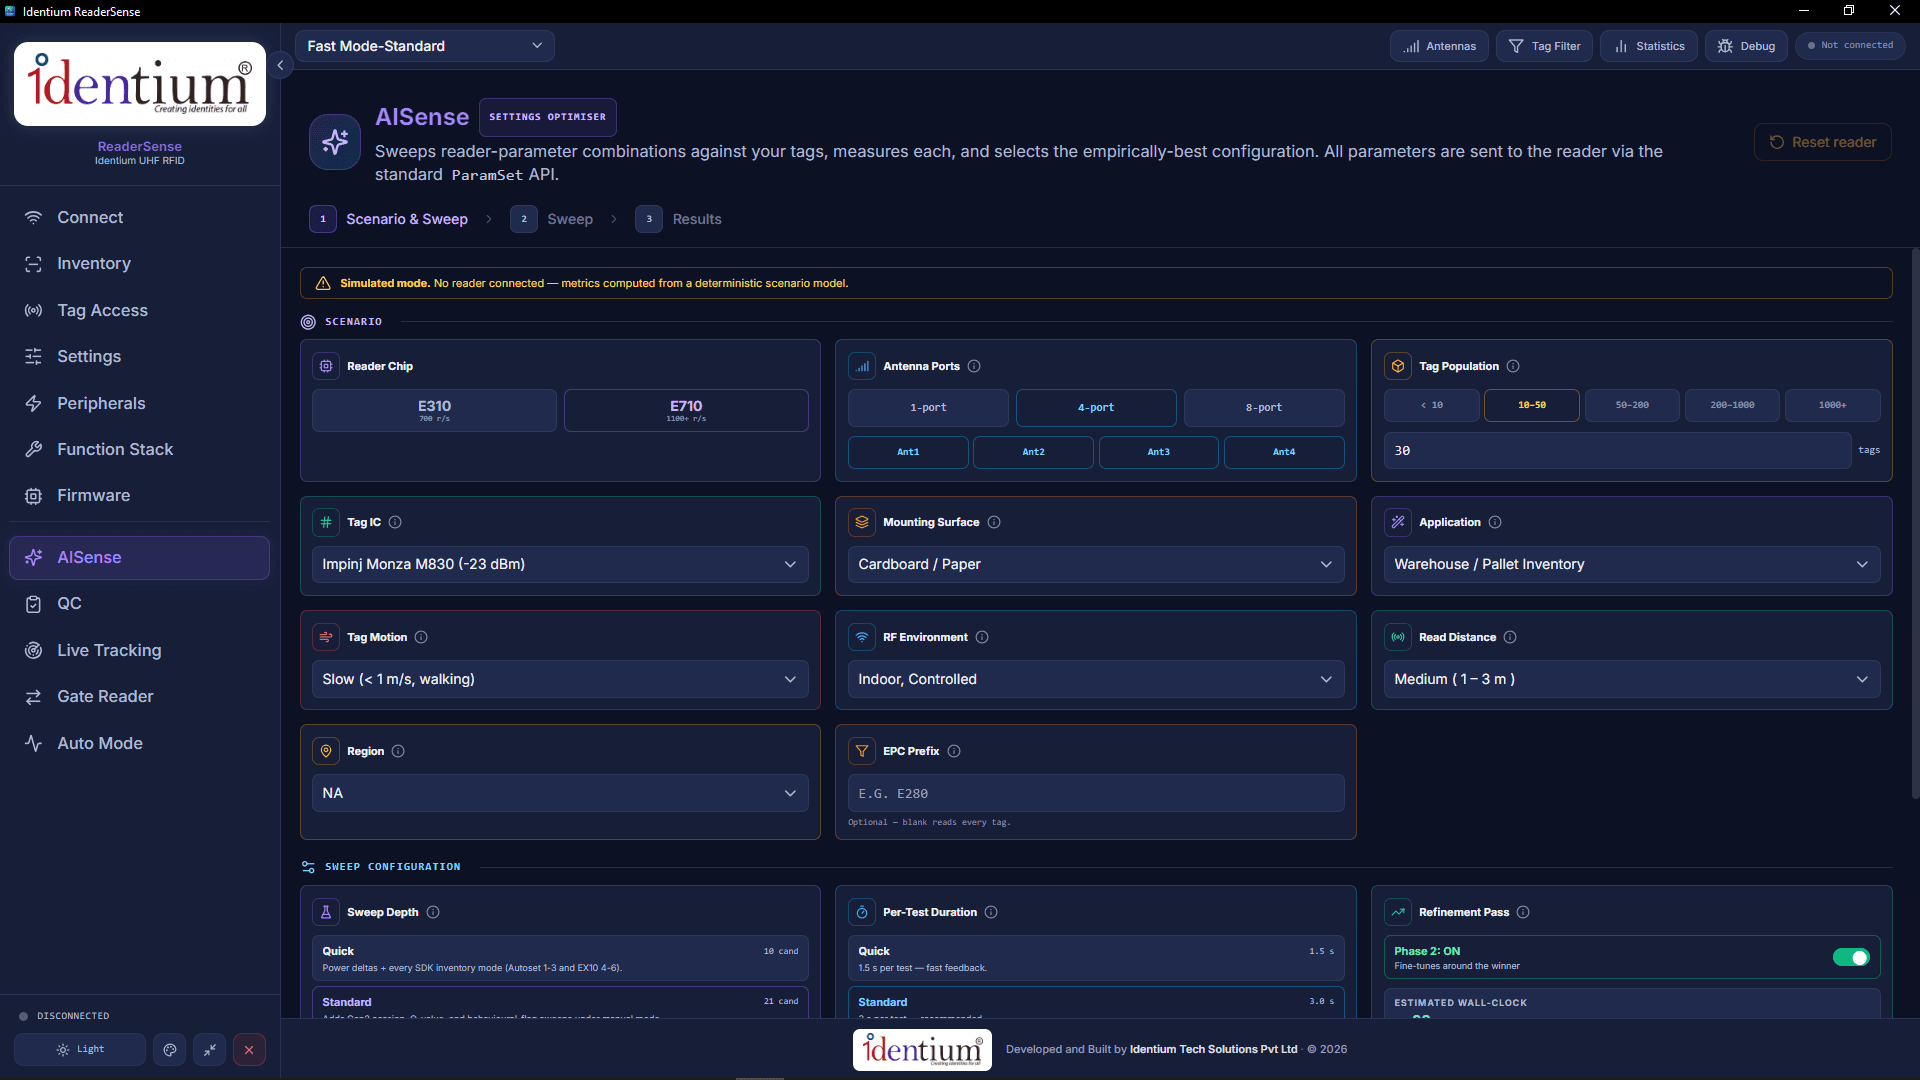Select the 1000+ tag population range
The image size is (1920, 1080).
[1833, 405]
